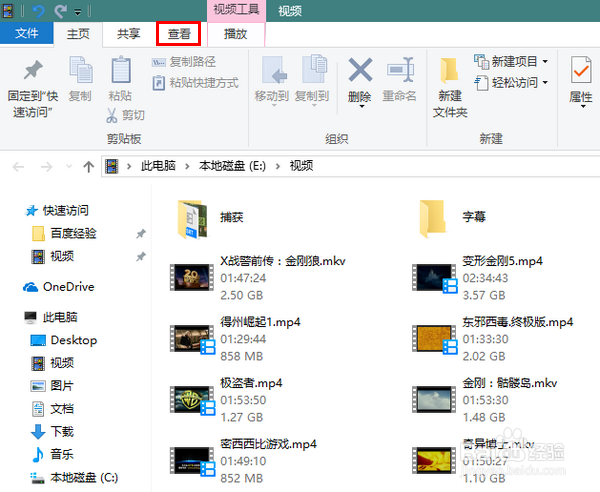
Task: Click the pin icon beside Quick Access 视频
Action: 141,257
